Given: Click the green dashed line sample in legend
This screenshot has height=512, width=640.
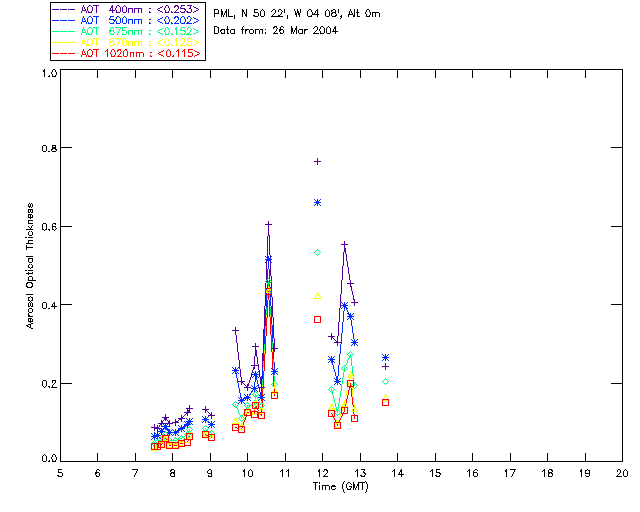Looking at the screenshot, I should [x=64, y=31].
